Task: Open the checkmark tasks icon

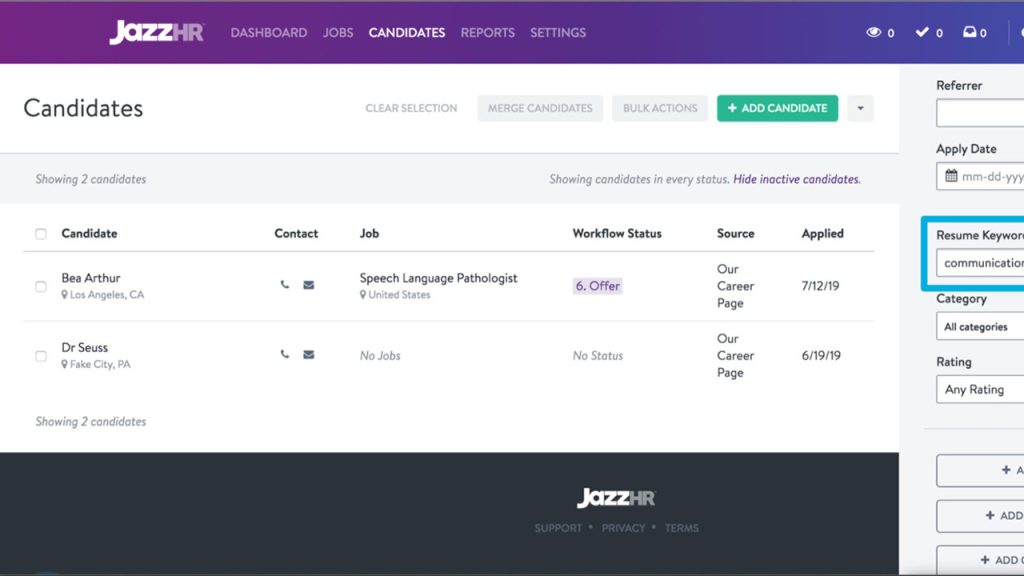Action: tap(922, 33)
